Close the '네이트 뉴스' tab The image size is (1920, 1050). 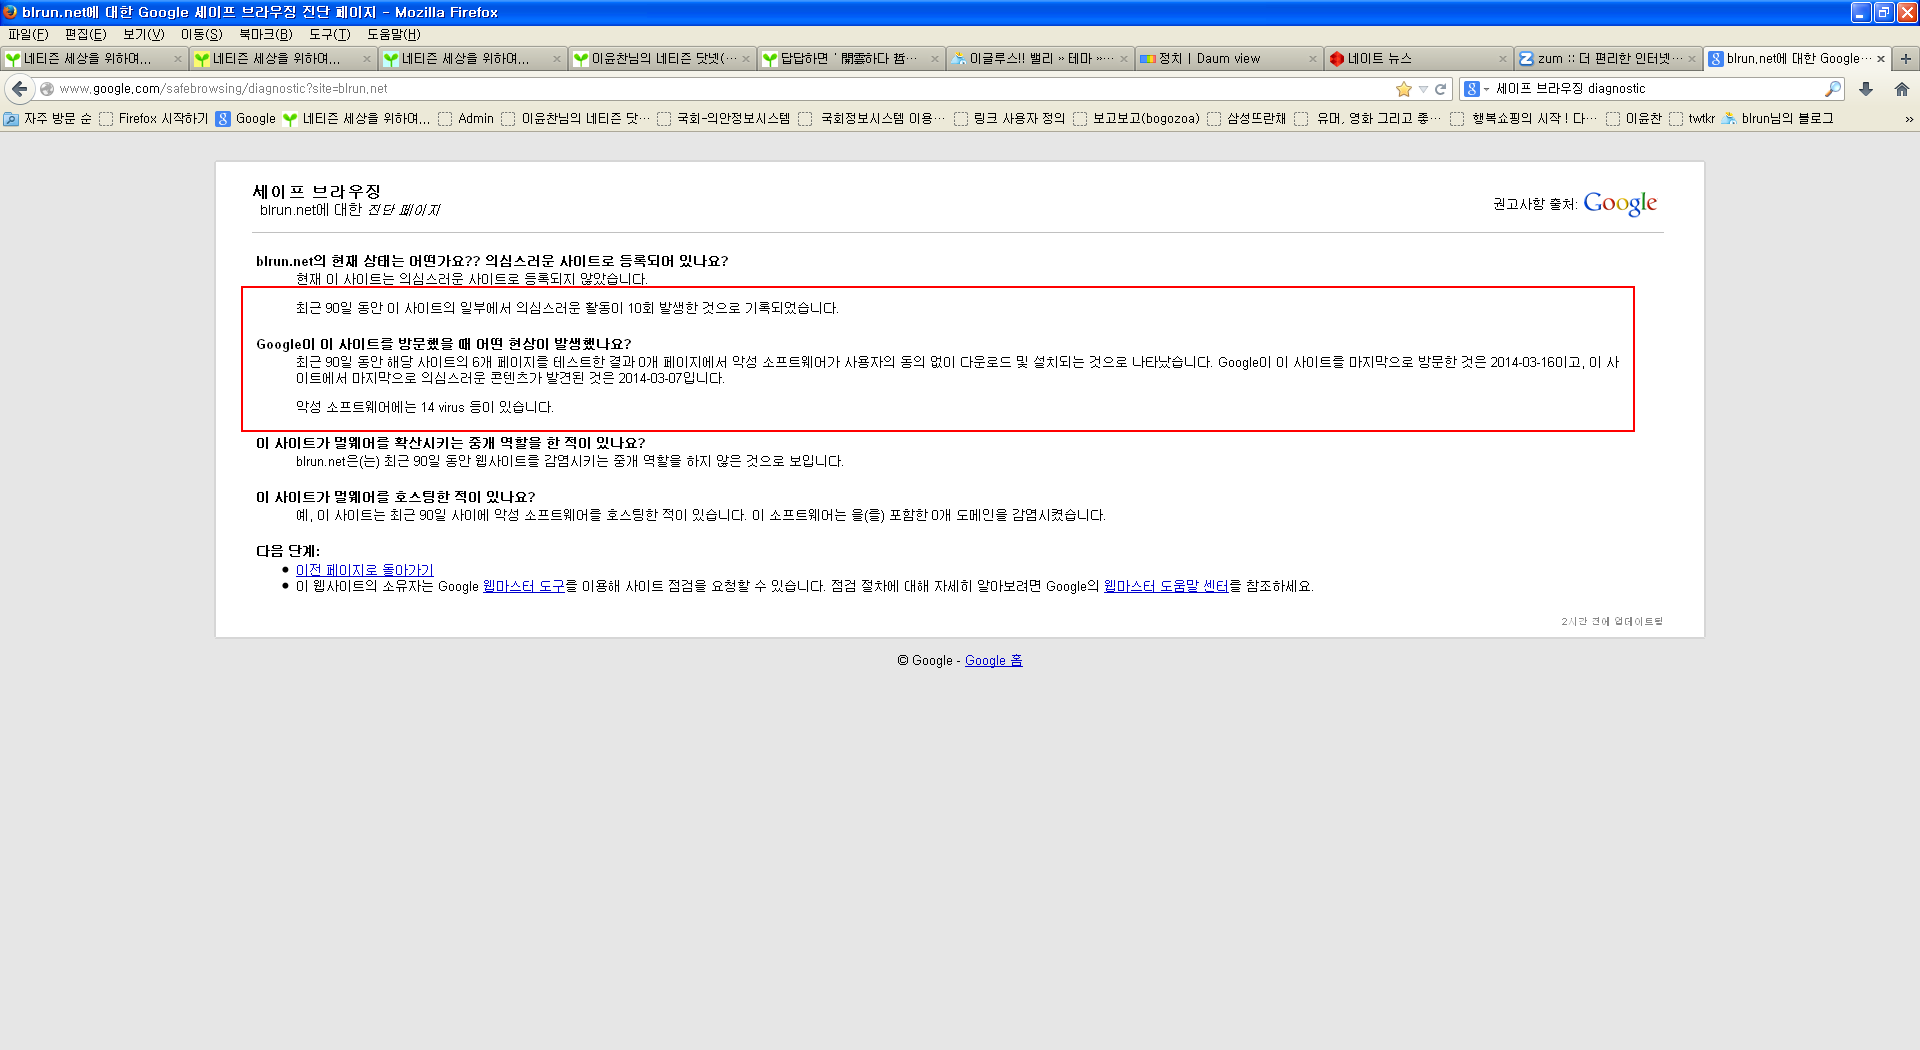tap(1502, 59)
